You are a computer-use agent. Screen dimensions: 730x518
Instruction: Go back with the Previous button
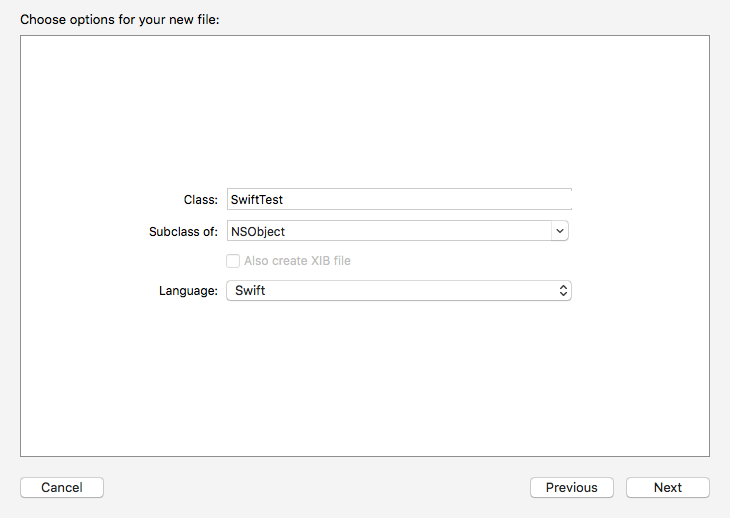click(x=571, y=488)
